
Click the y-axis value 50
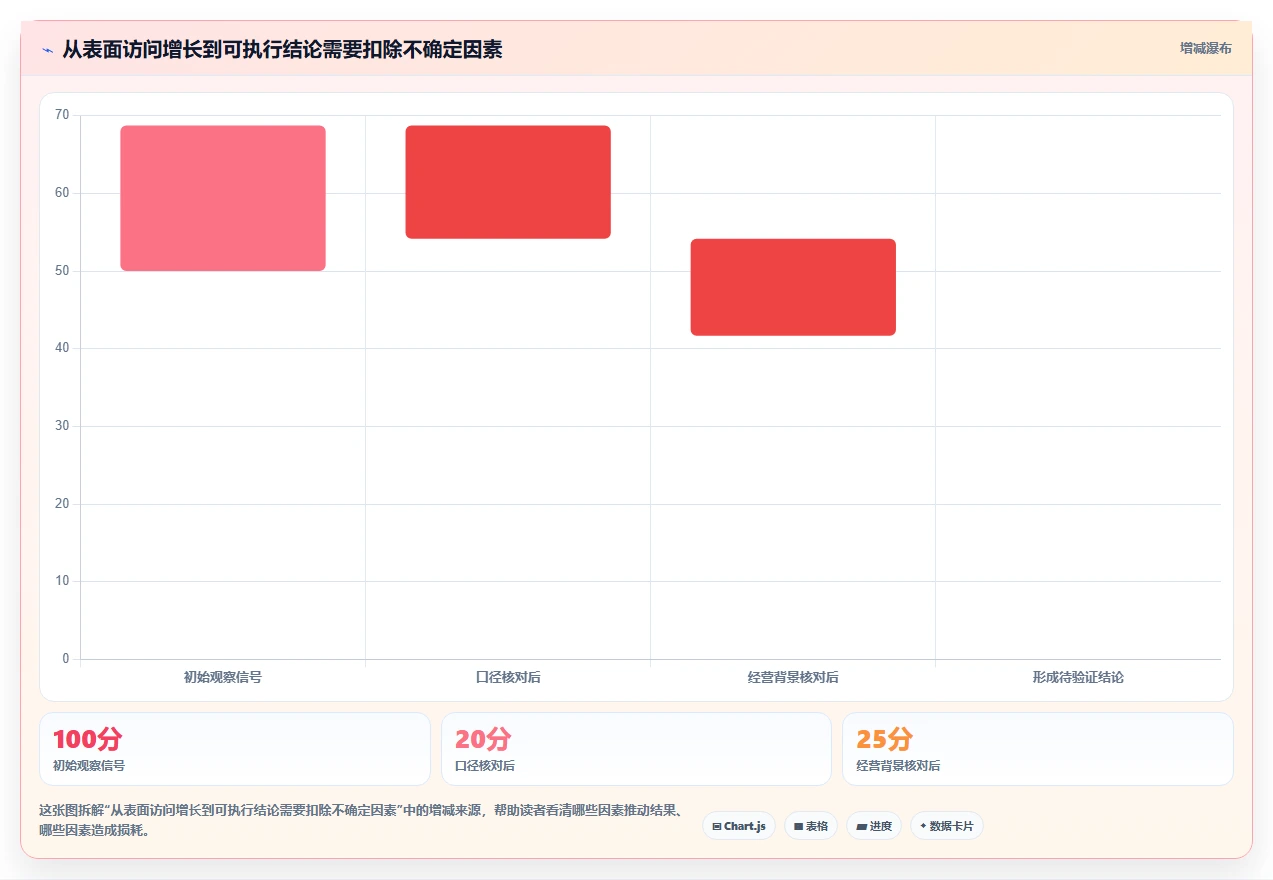click(62, 271)
